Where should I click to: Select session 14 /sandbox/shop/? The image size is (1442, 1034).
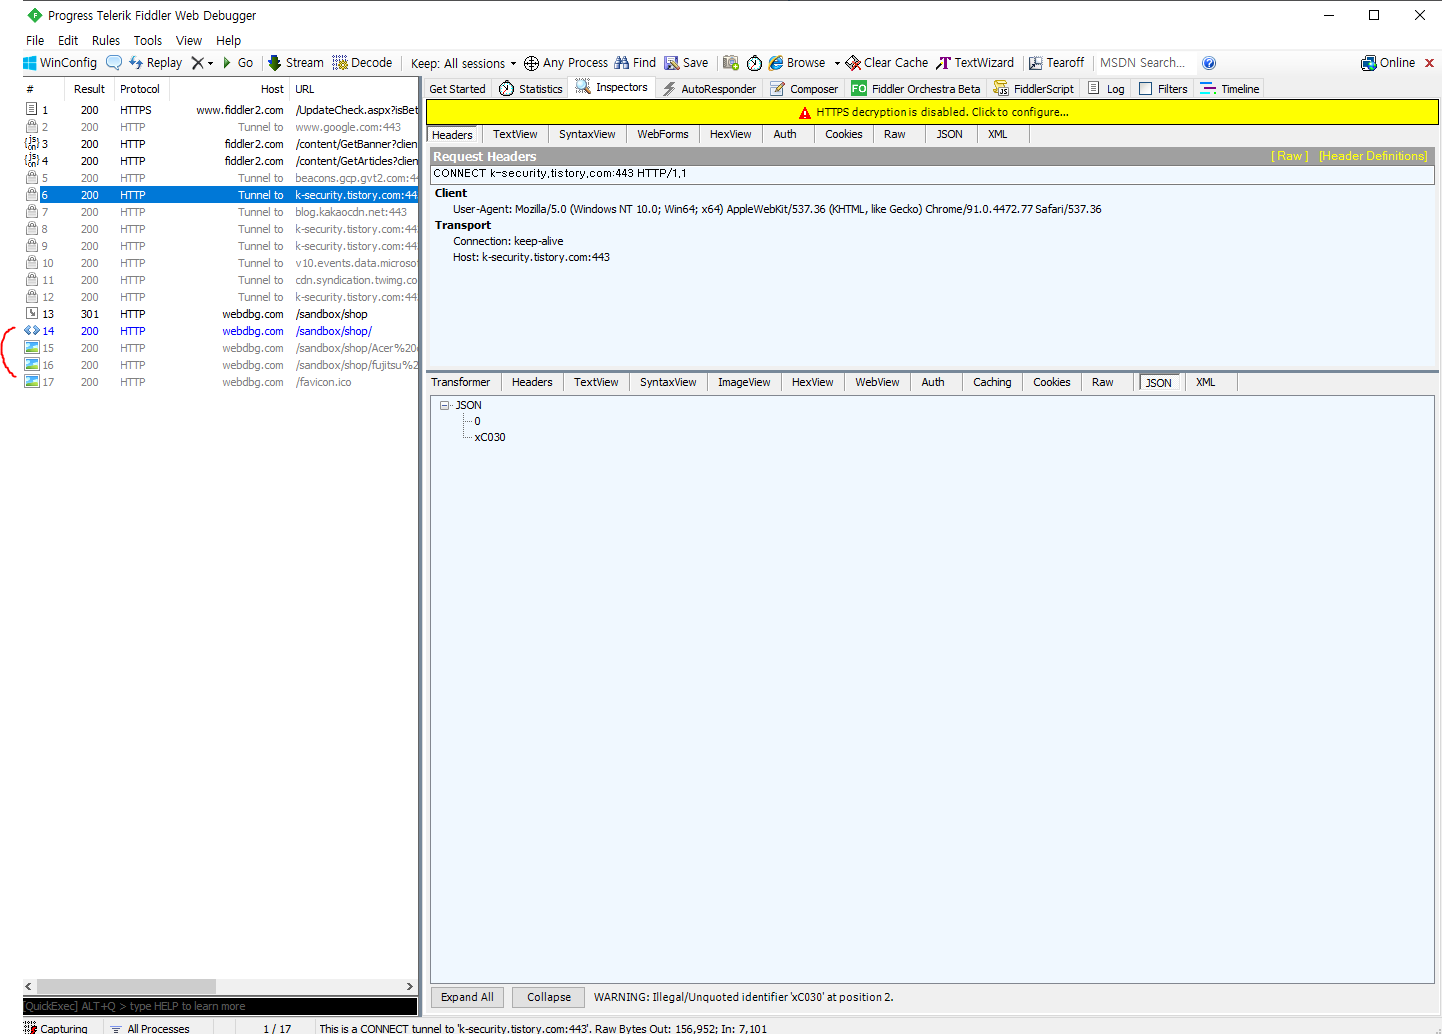click(x=220, y=331)
